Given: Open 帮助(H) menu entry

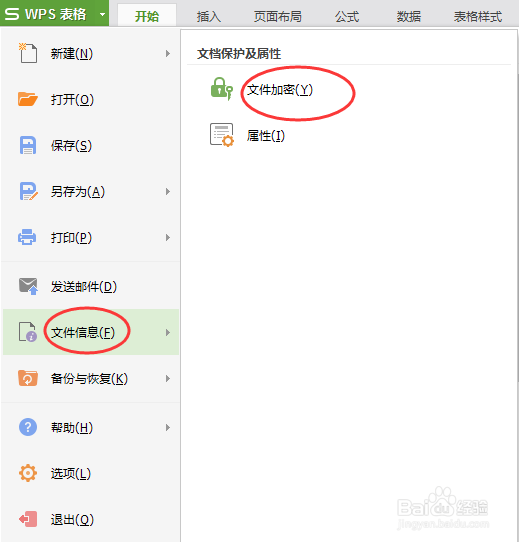Looking at the screenshot, I should [91, 428].
